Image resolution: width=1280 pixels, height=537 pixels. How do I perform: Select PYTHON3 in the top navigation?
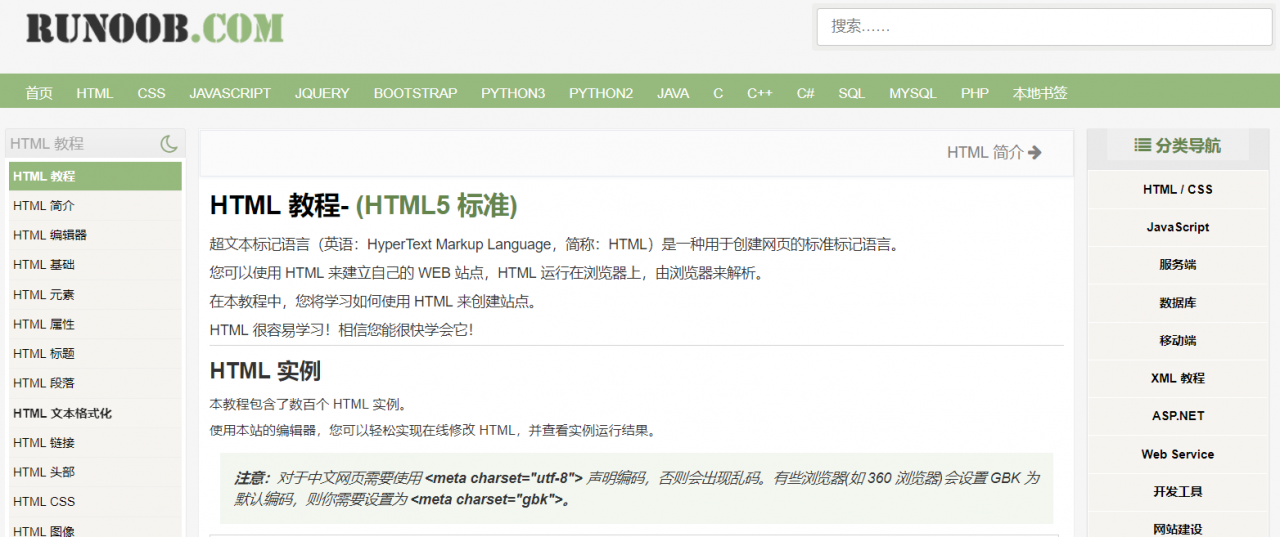(513, 93)
